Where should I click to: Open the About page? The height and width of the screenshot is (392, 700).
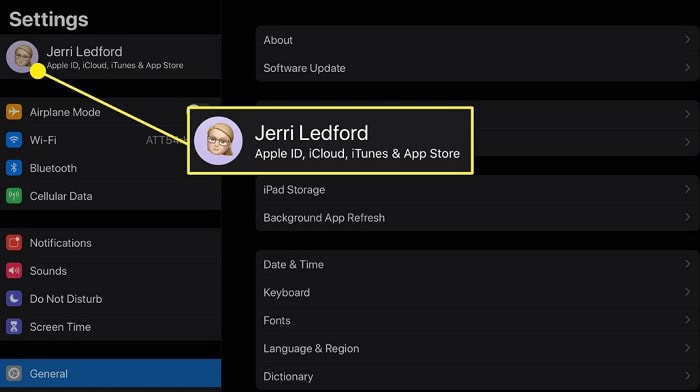click(478, 40)
